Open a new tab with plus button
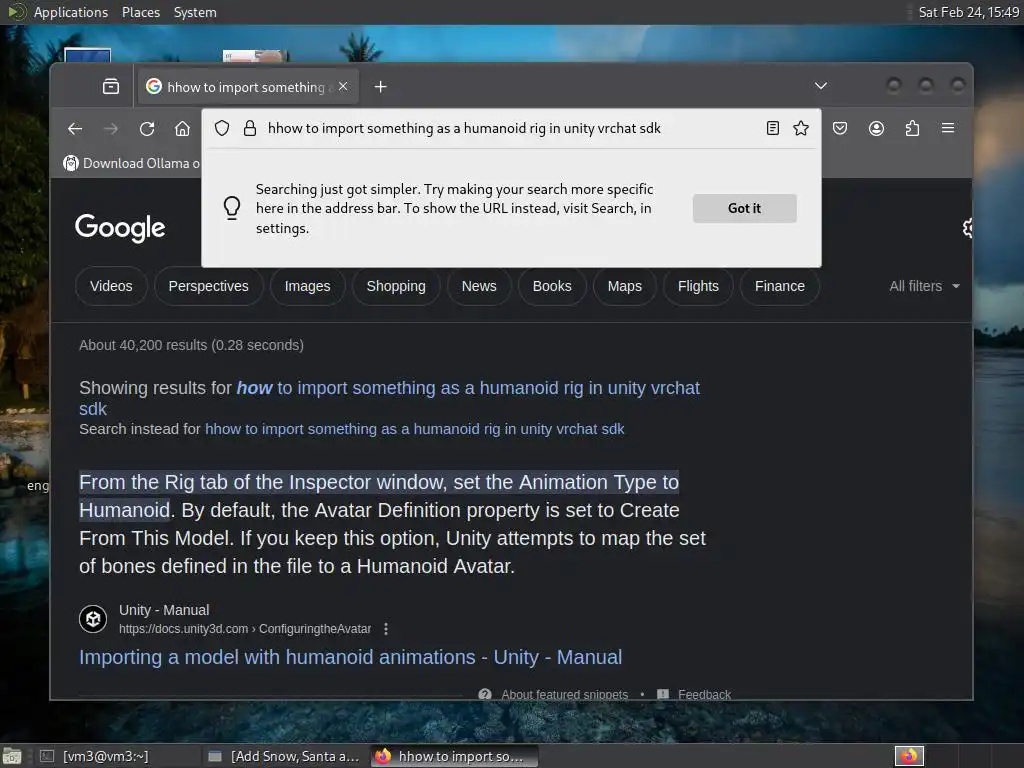1024x768 pixels. point(380,87)
